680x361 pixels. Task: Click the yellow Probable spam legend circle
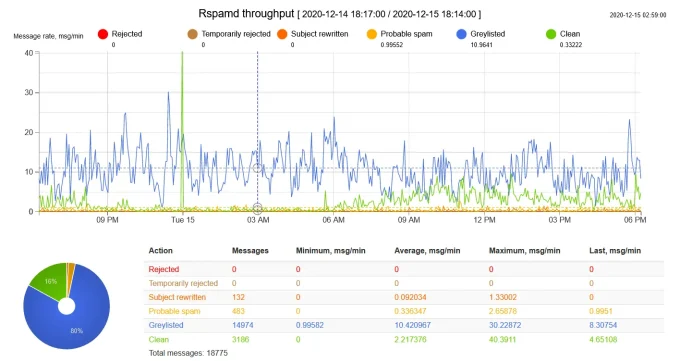[x=372, y=34]
